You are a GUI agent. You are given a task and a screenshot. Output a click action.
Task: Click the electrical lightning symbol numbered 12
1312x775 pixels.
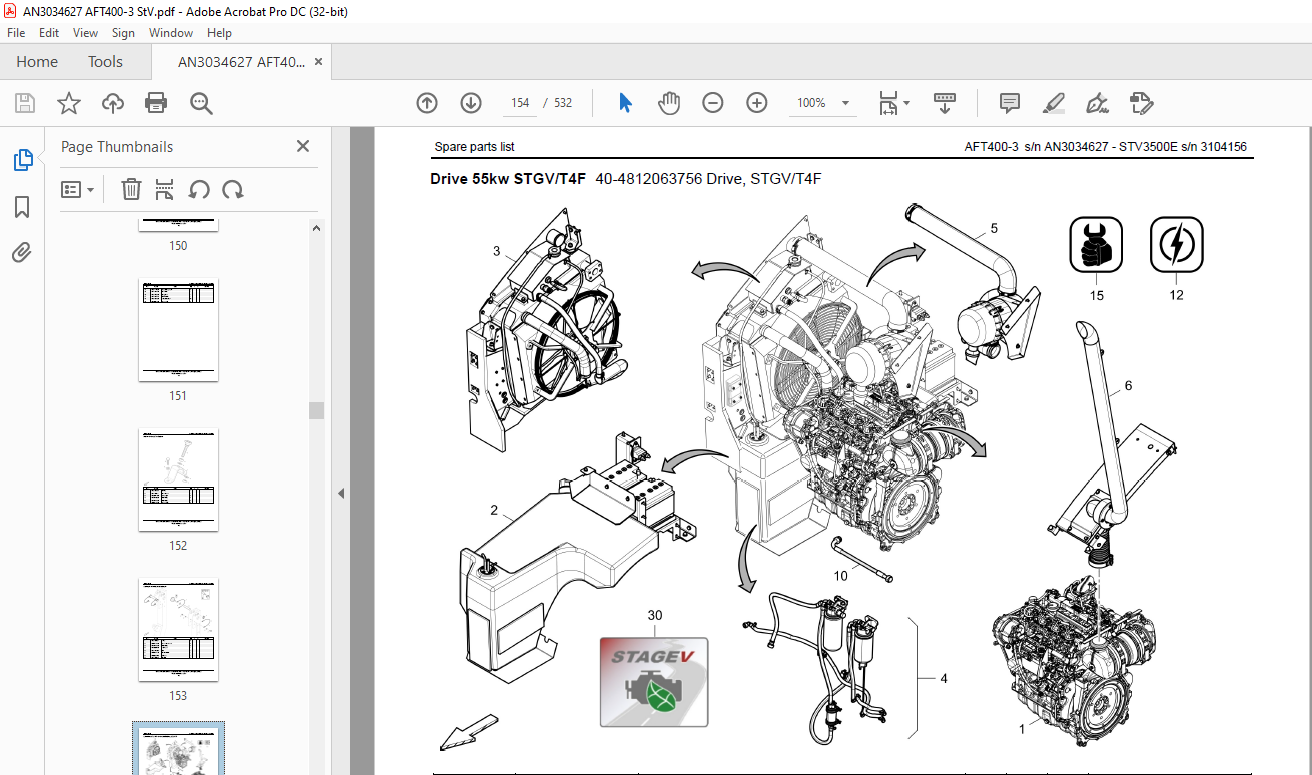[1177, 245]
